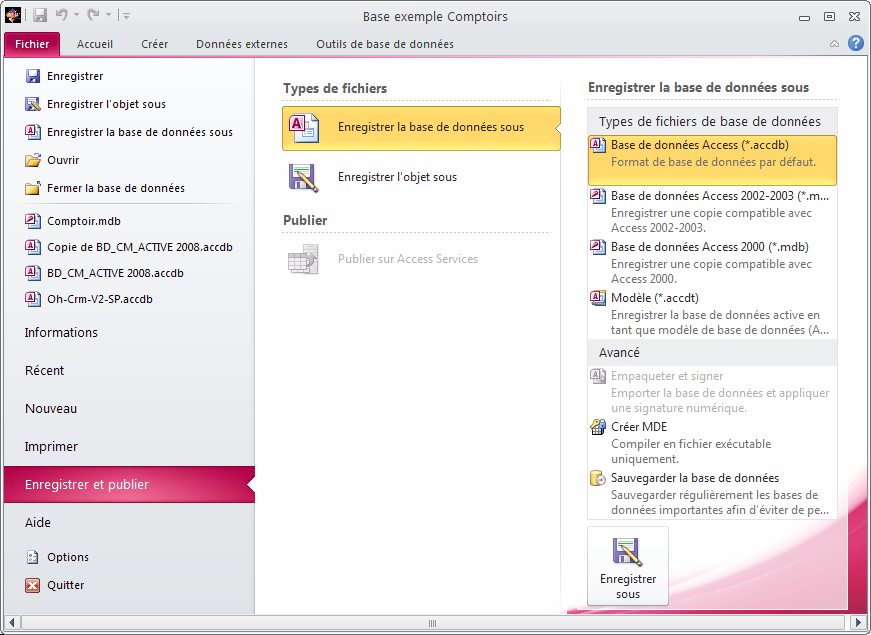Expand the Undo history dropdown arrow
This screenshot has height=635, width=871.
76,17
